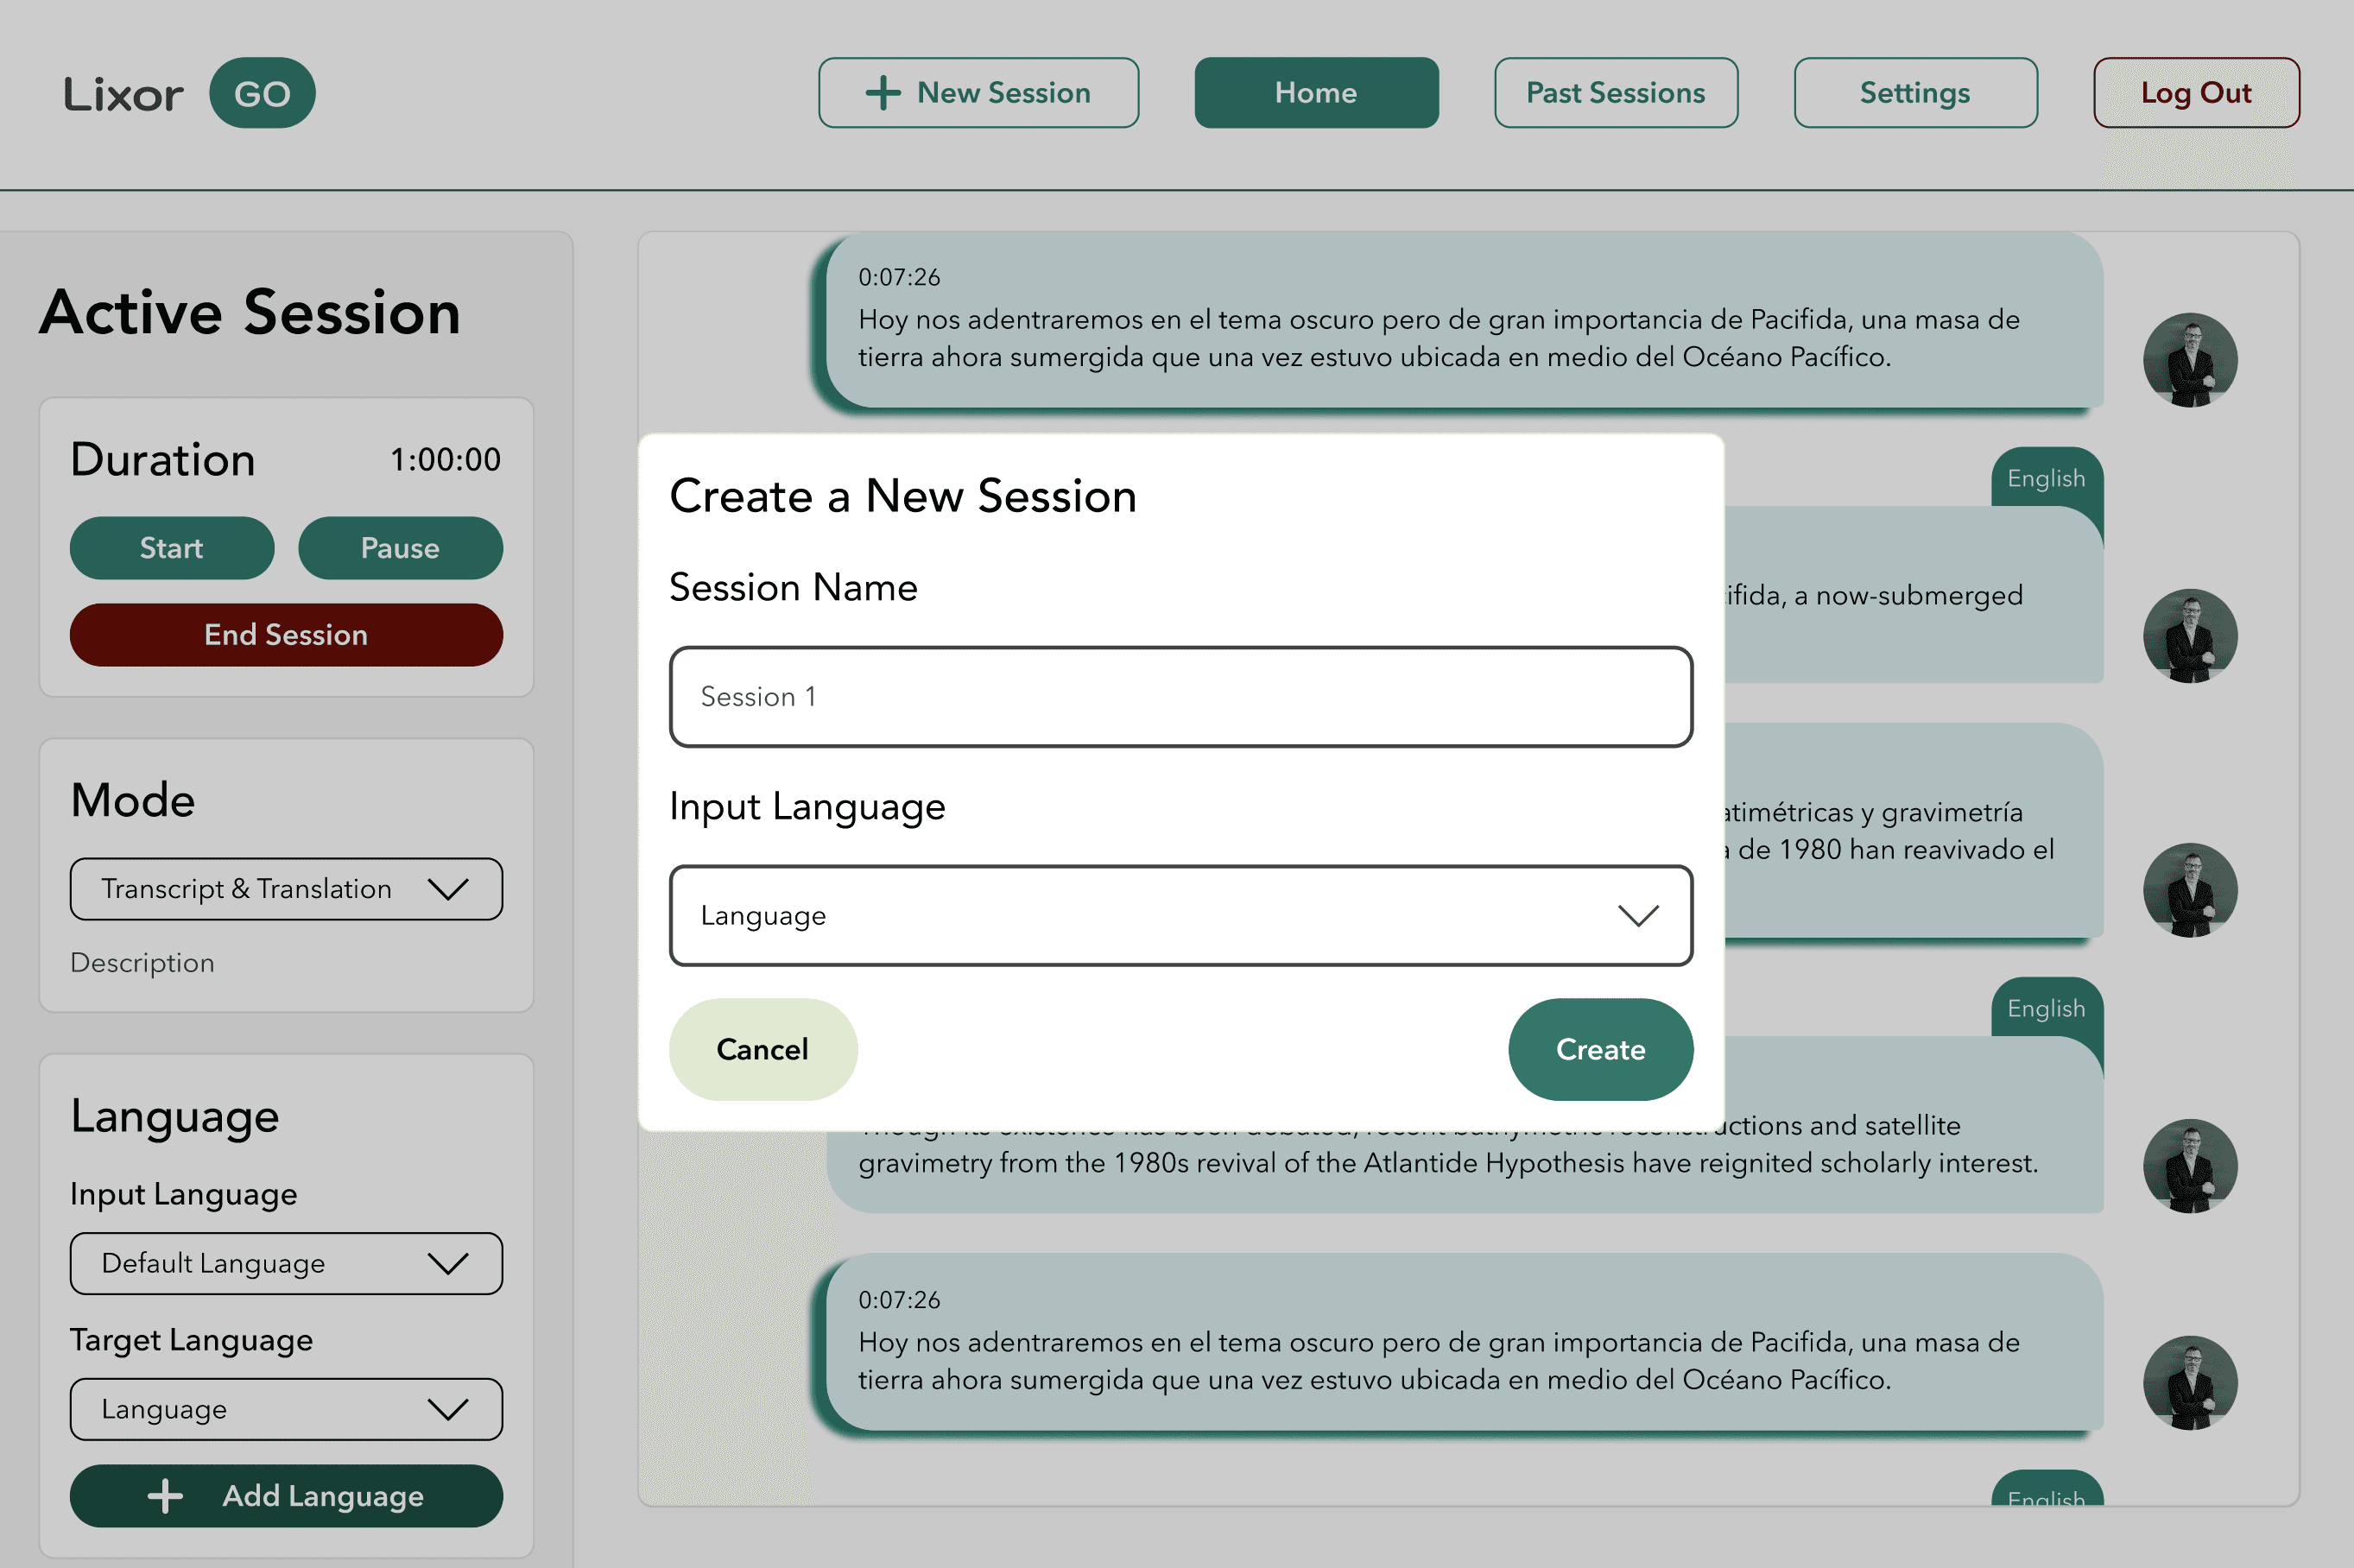Open the Past Sessions tab
This screenshot has height=1568, width=2354.
1616,93
